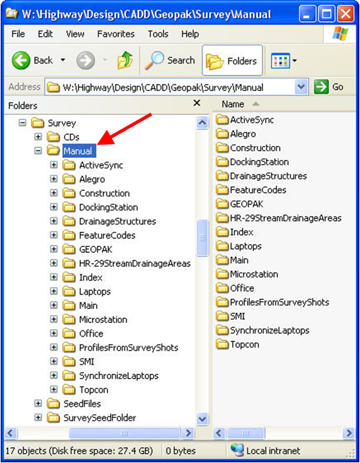Open the Search magnifier tool
The width and height of the screenshot is (360, 463).
(170, 60)
